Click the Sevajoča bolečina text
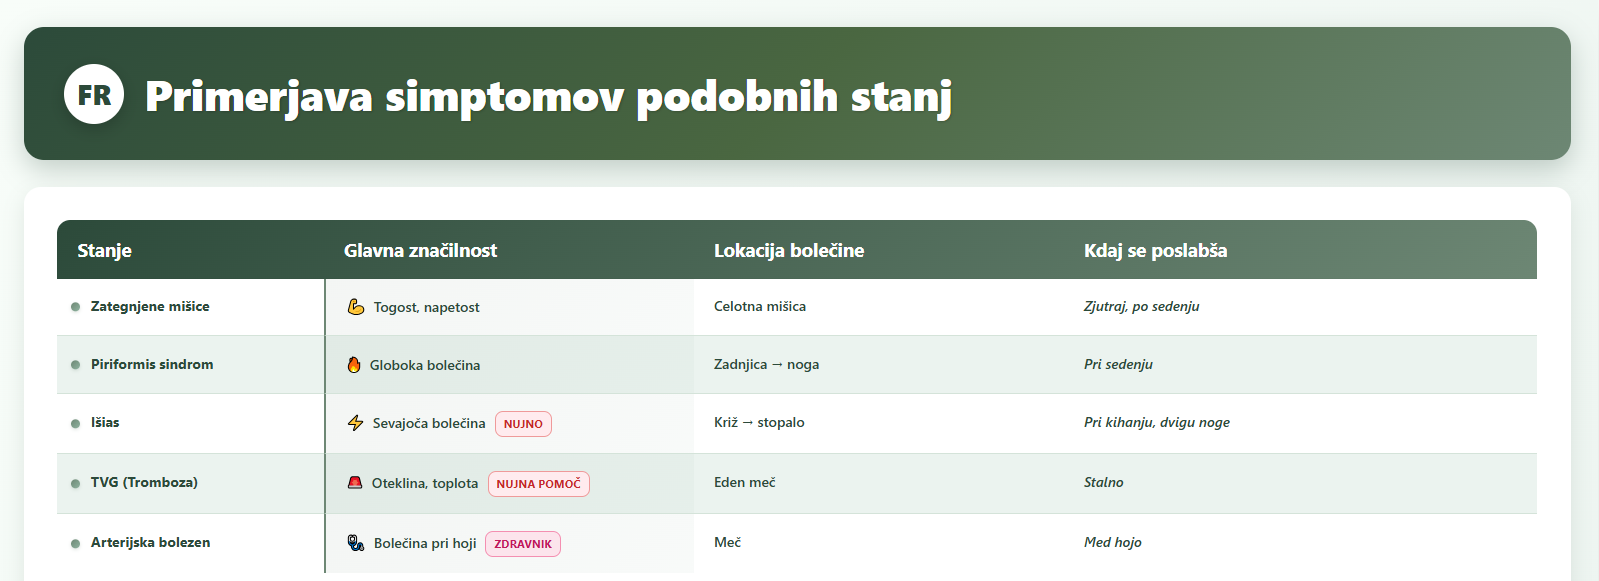 [x=429, y=424]
